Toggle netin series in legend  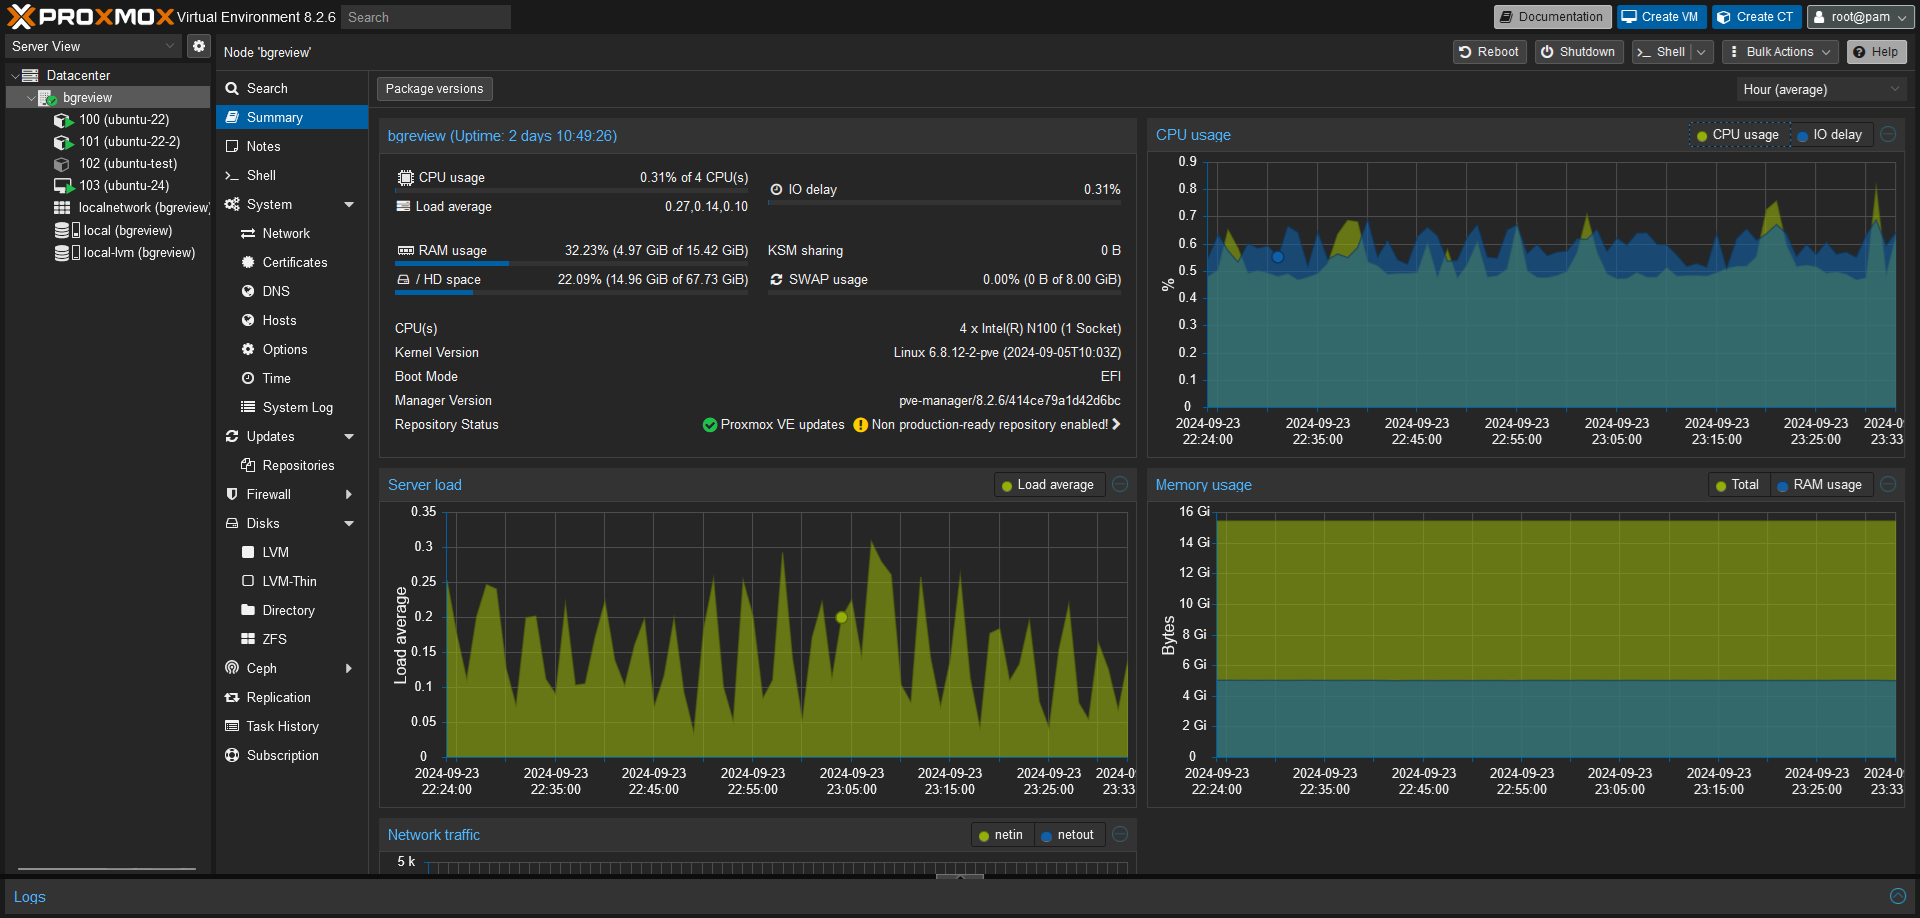(x=1001, y=835)
